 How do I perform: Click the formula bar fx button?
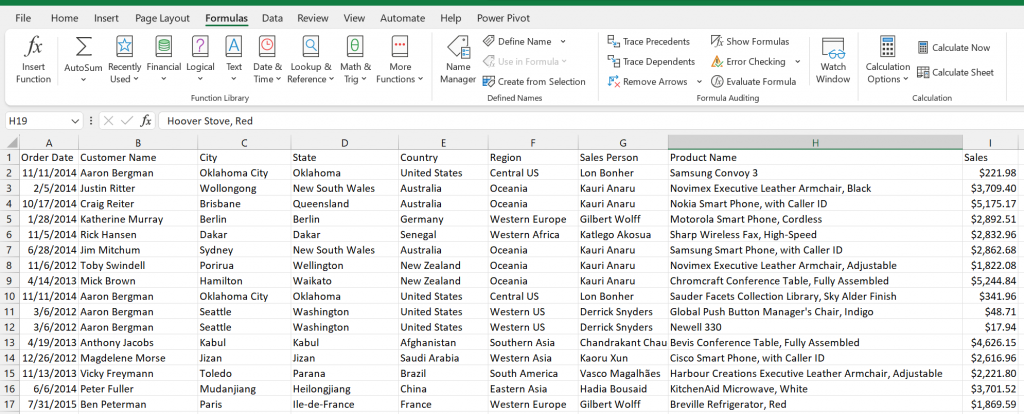coord(146,121)
